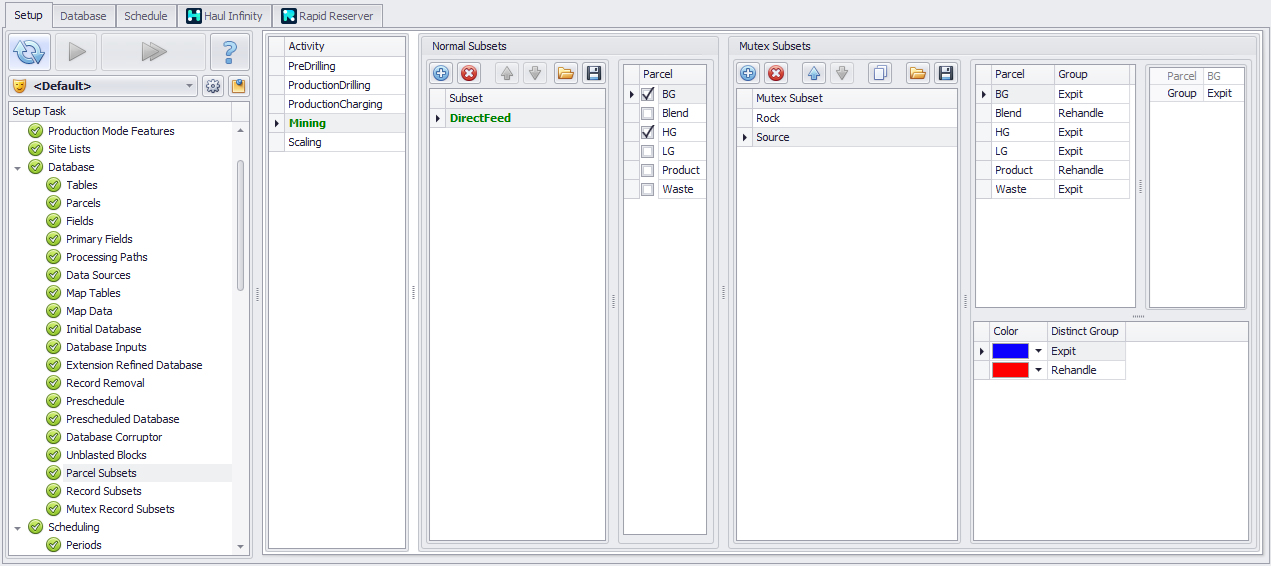Viewport: 1271px width, 566px height.
Task: Click green check icon beside Tables
Action: [54, 185]
